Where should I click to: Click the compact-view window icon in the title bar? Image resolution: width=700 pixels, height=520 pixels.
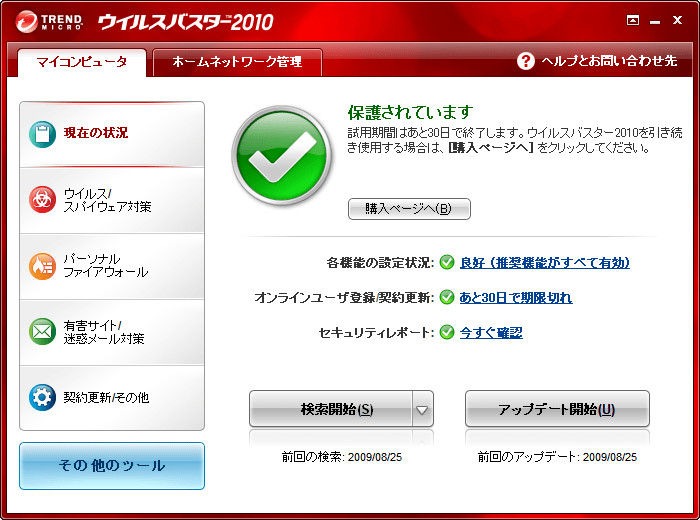coord(633,20)
